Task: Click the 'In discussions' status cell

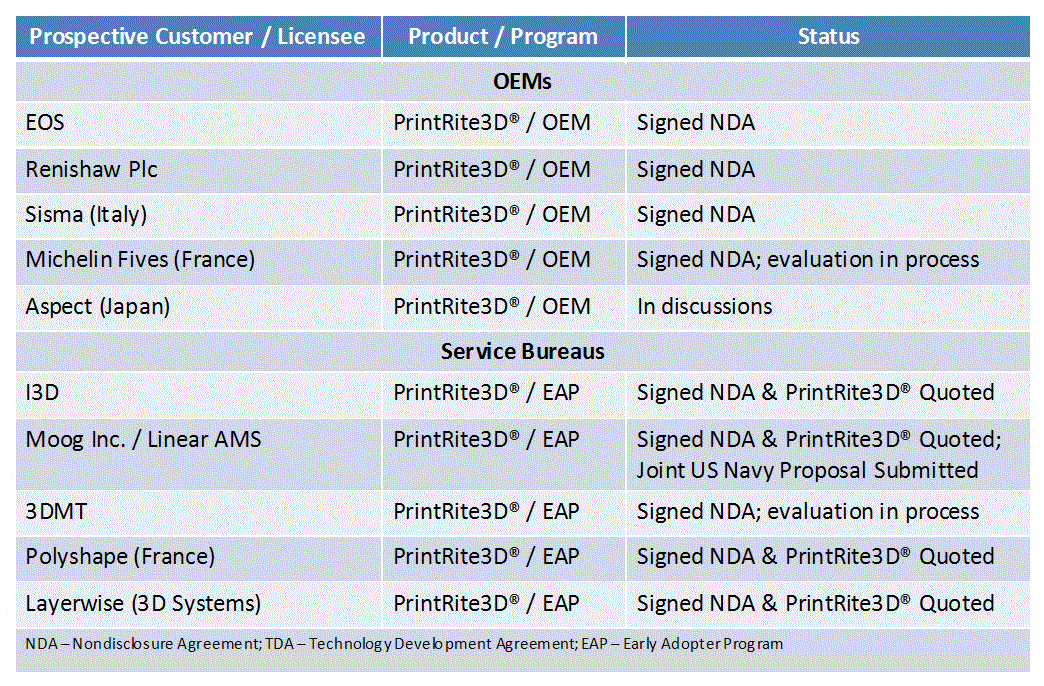Action: [x=704, y=306]
